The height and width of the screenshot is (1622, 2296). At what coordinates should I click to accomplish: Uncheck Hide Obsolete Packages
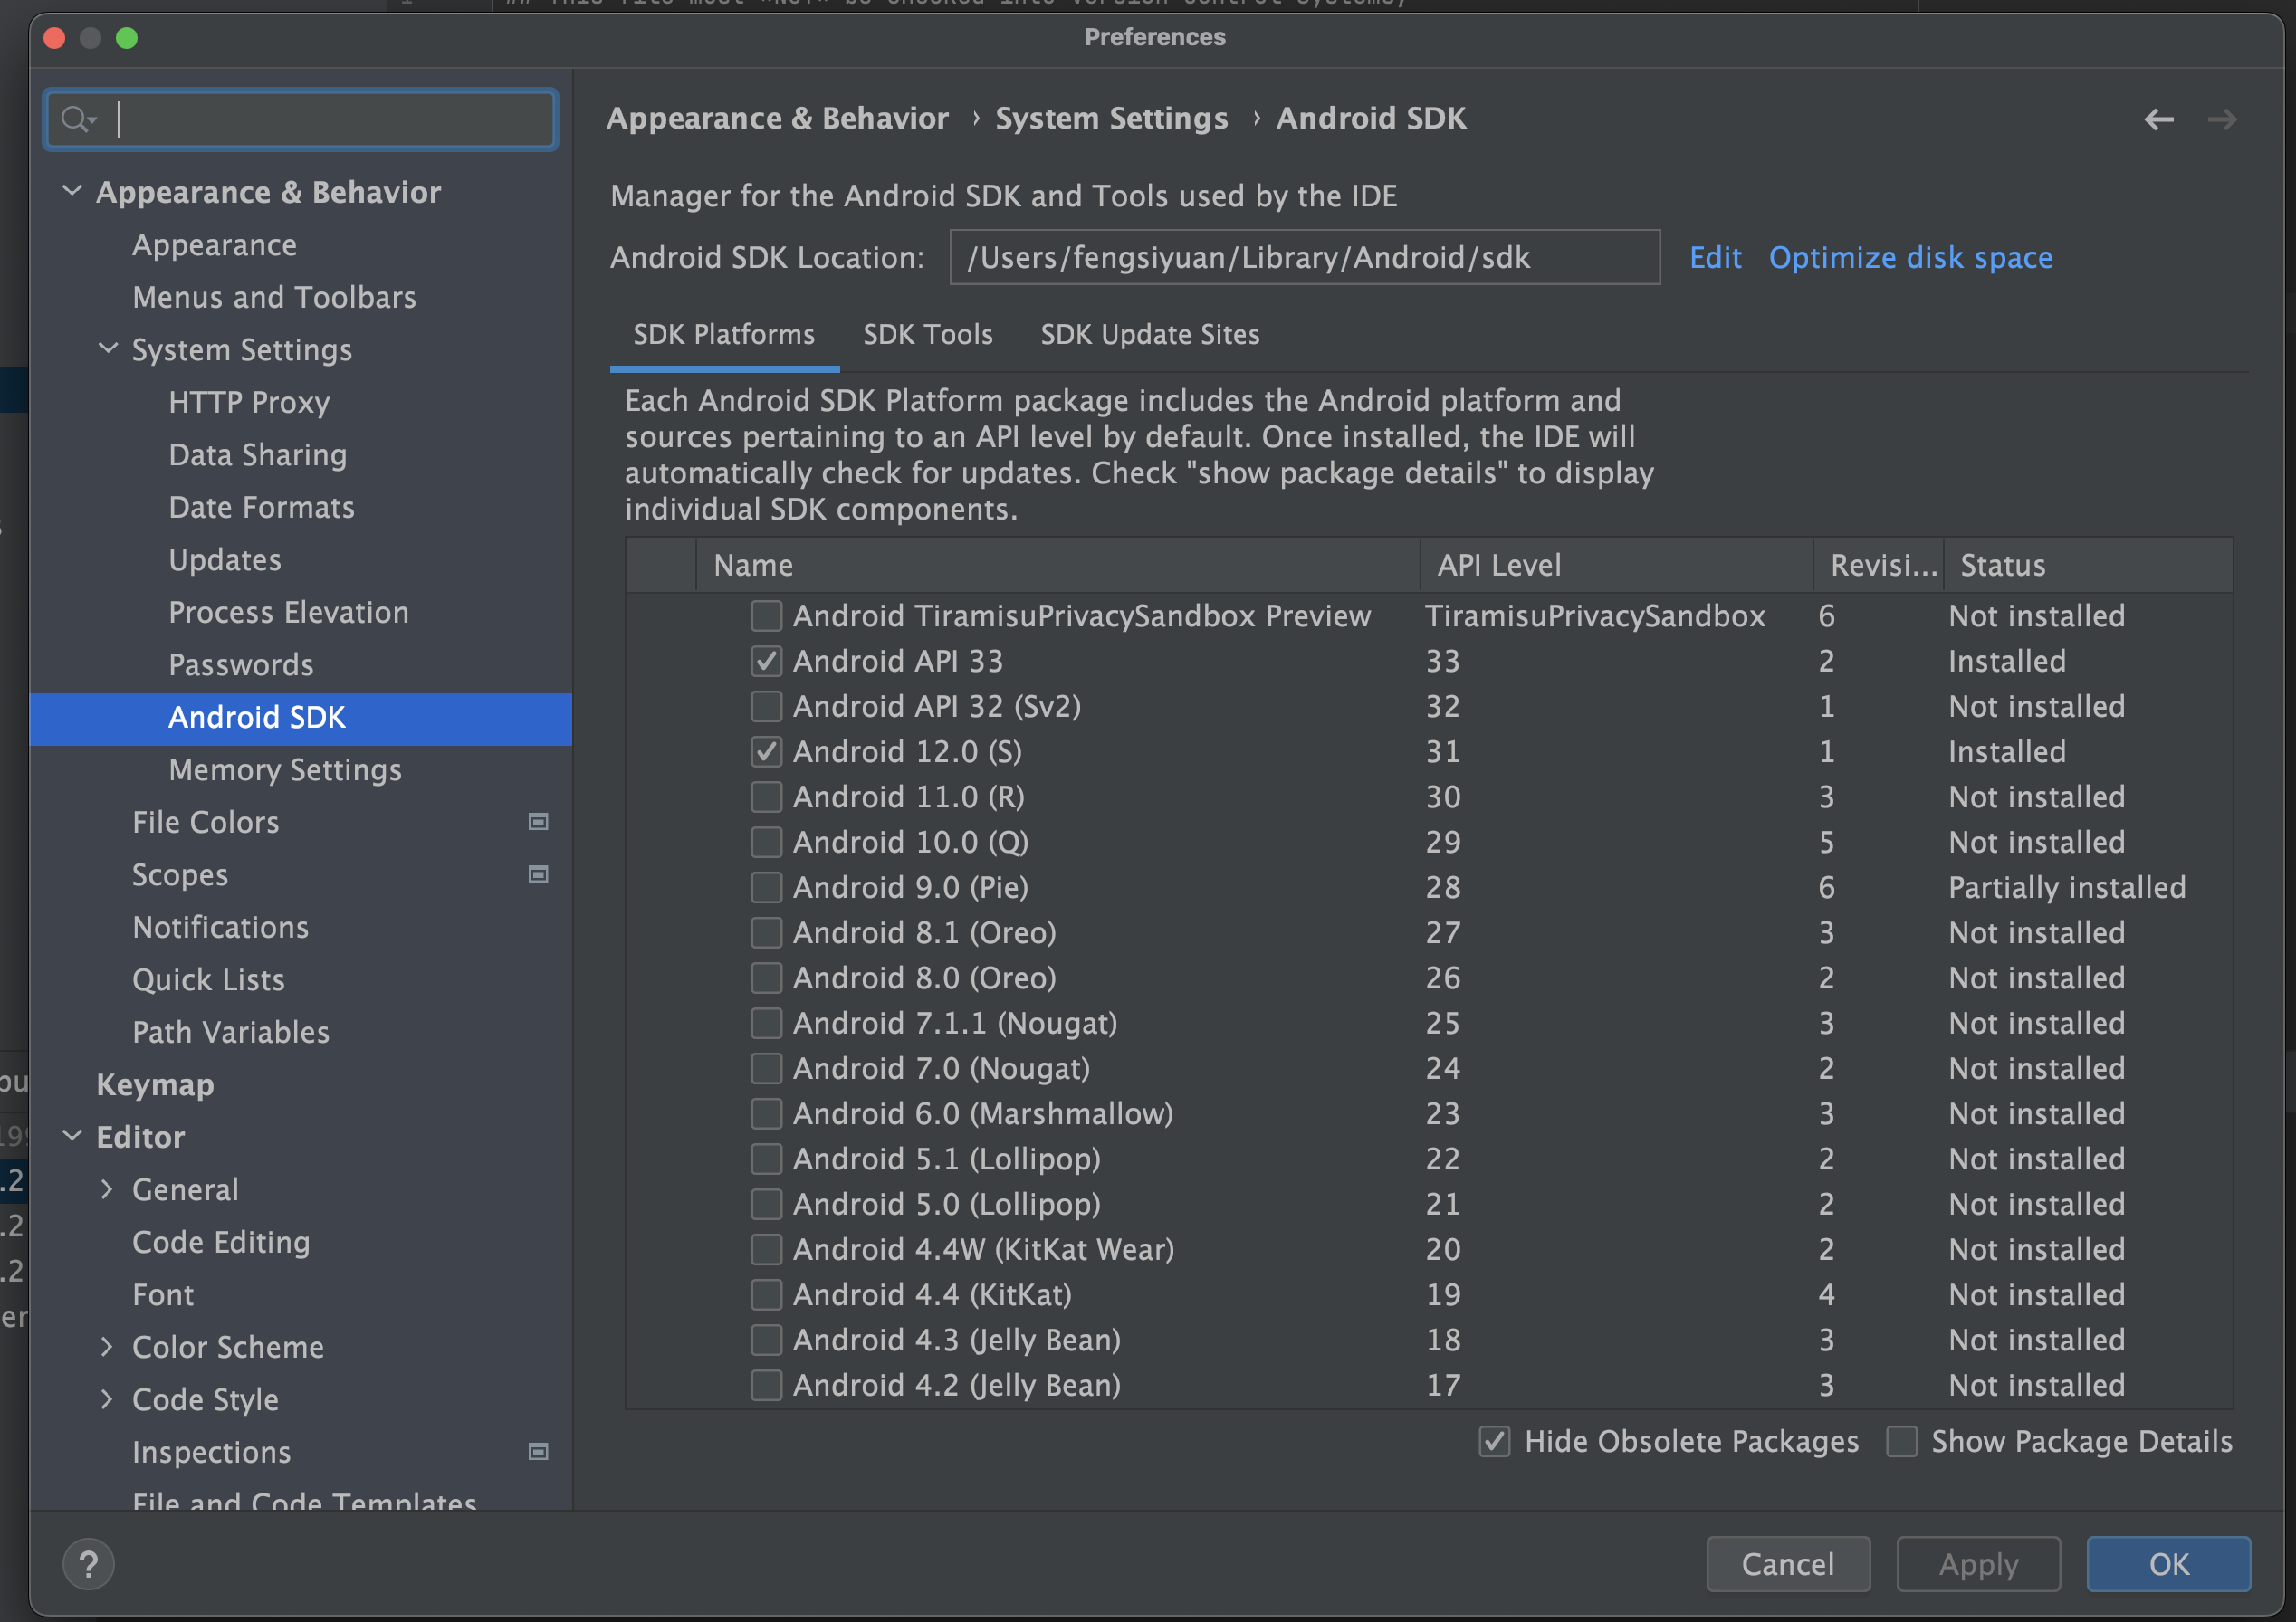click(1494, 1442)
